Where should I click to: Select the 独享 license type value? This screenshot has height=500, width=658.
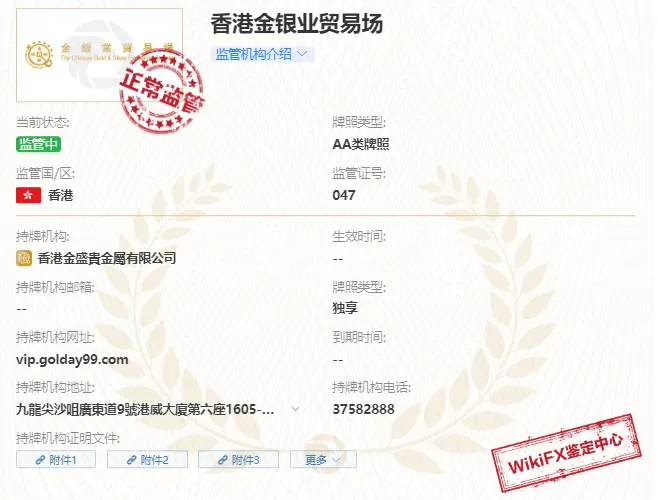345,308
